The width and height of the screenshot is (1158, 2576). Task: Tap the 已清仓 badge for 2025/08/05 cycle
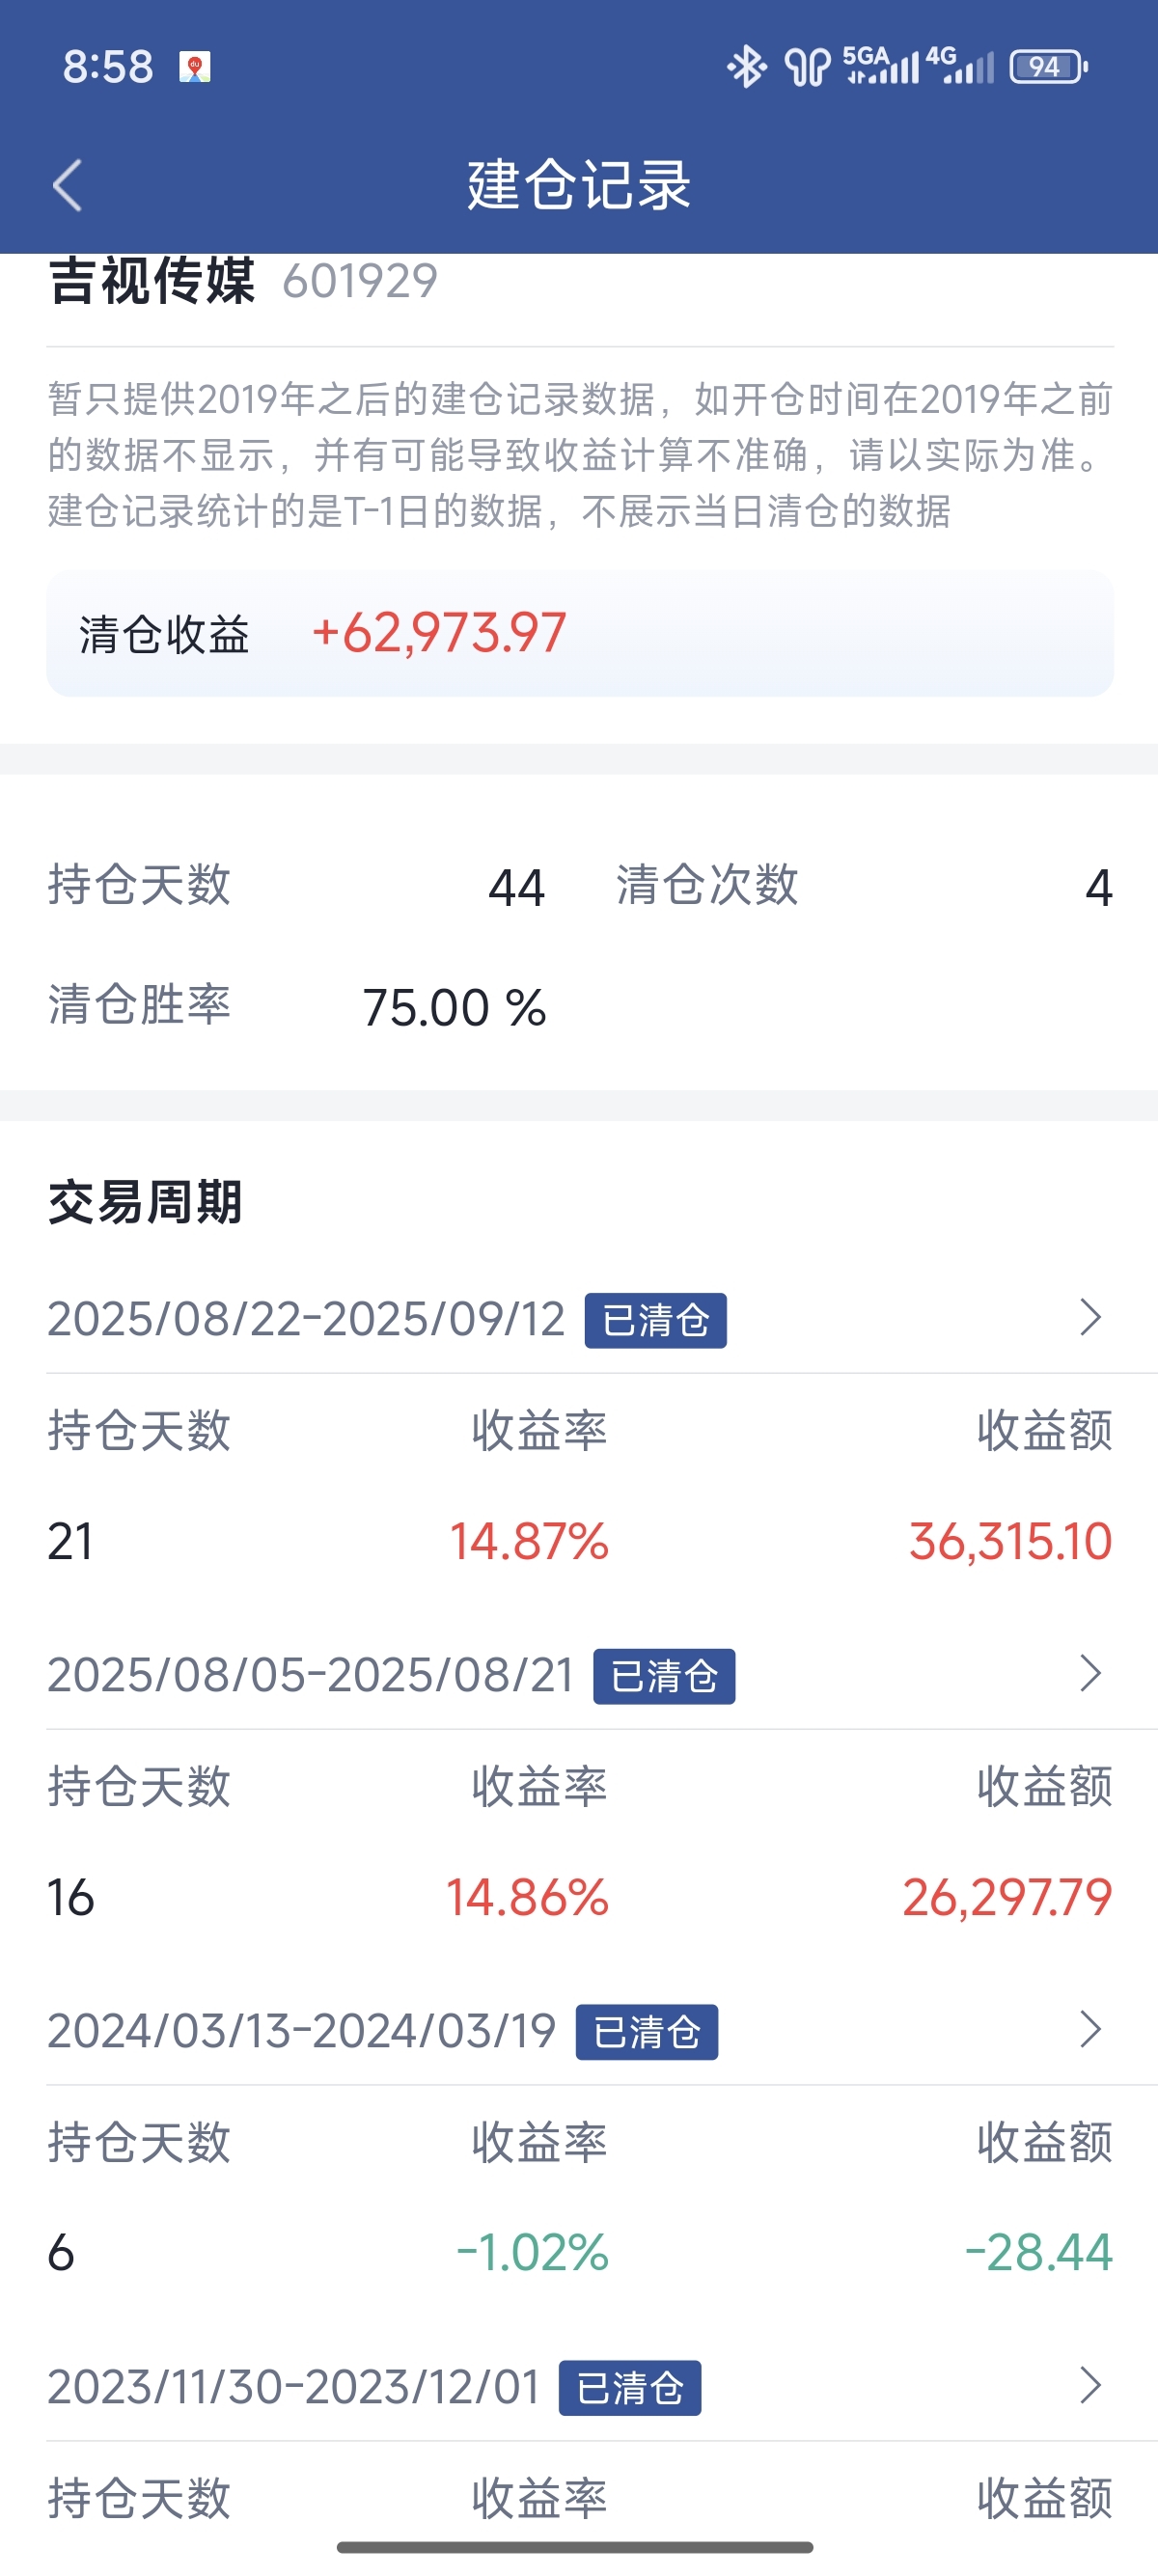coord(664,1676)
